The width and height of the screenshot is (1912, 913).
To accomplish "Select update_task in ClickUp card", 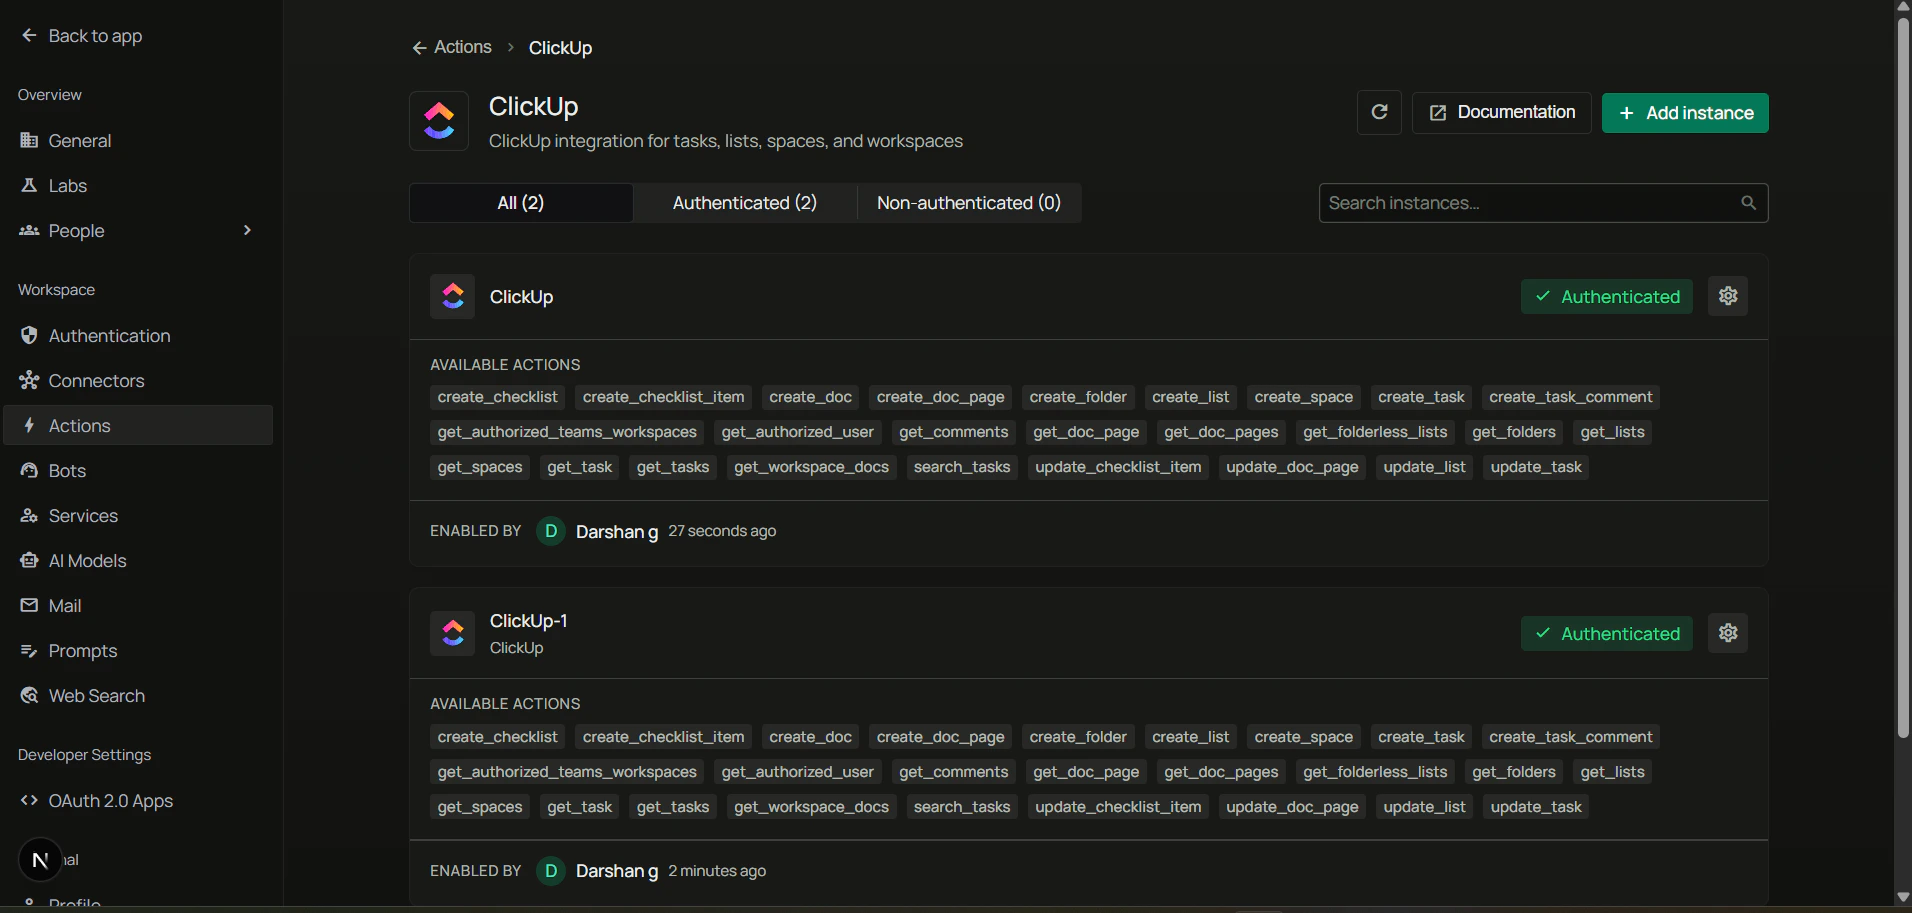I will coord(1536,467).
